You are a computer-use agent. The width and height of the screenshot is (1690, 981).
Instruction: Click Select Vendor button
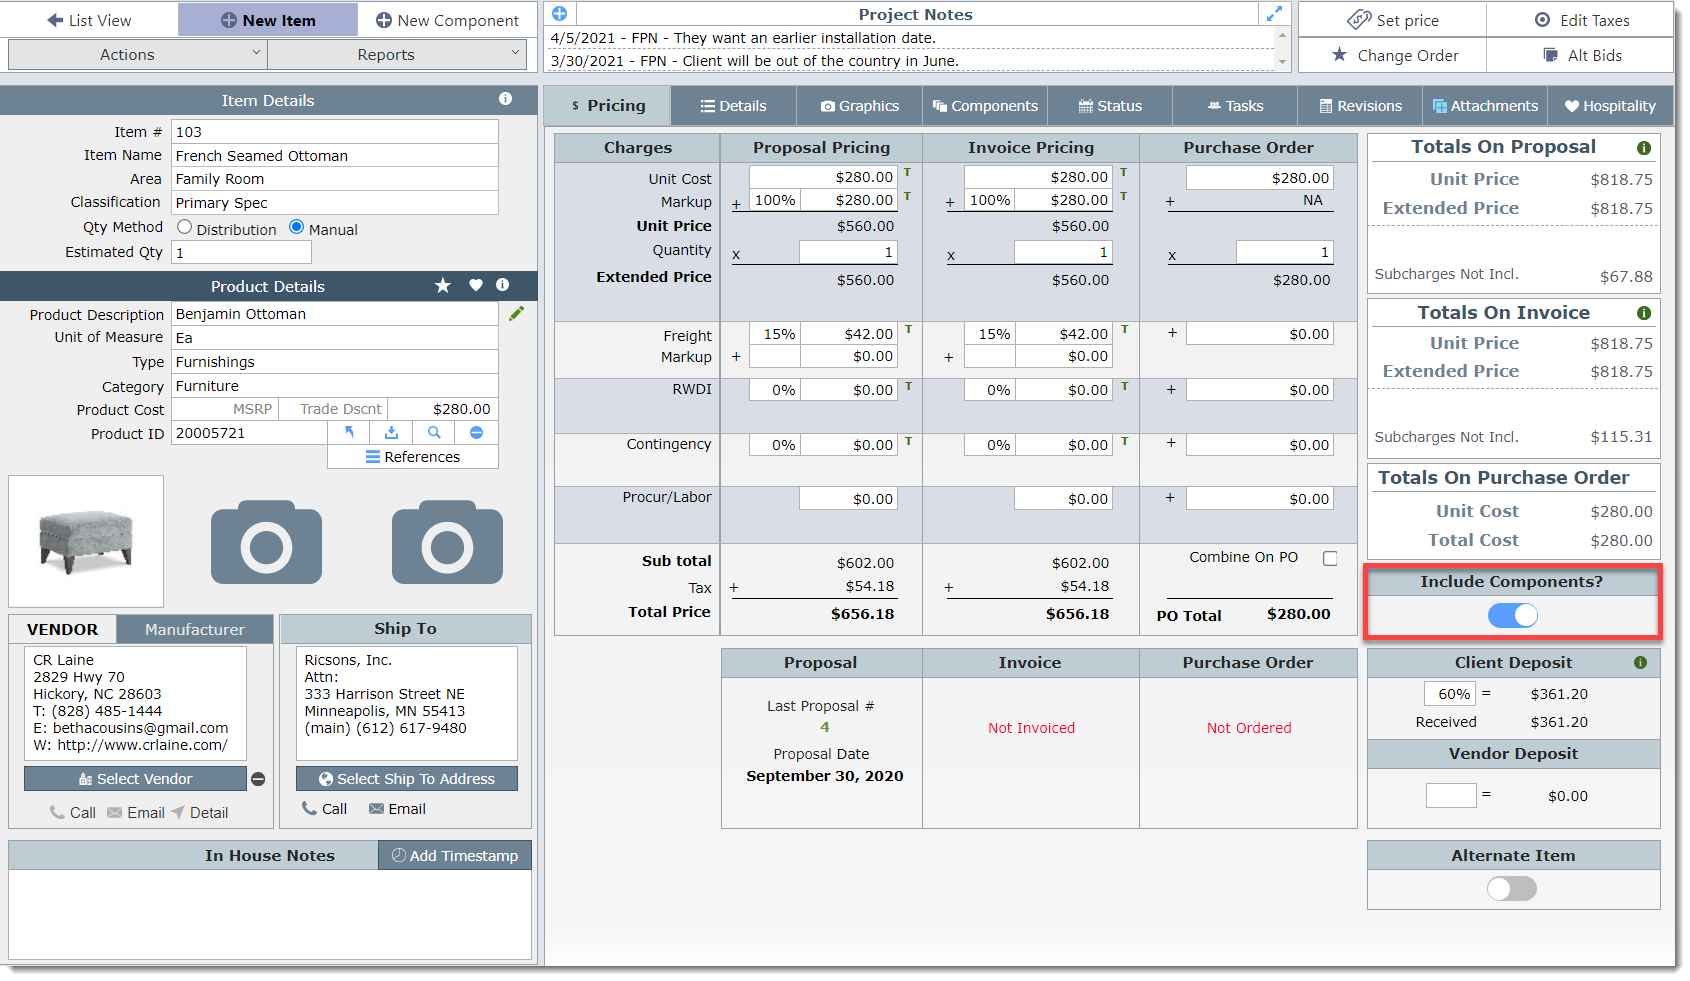(x=135, y=779)
